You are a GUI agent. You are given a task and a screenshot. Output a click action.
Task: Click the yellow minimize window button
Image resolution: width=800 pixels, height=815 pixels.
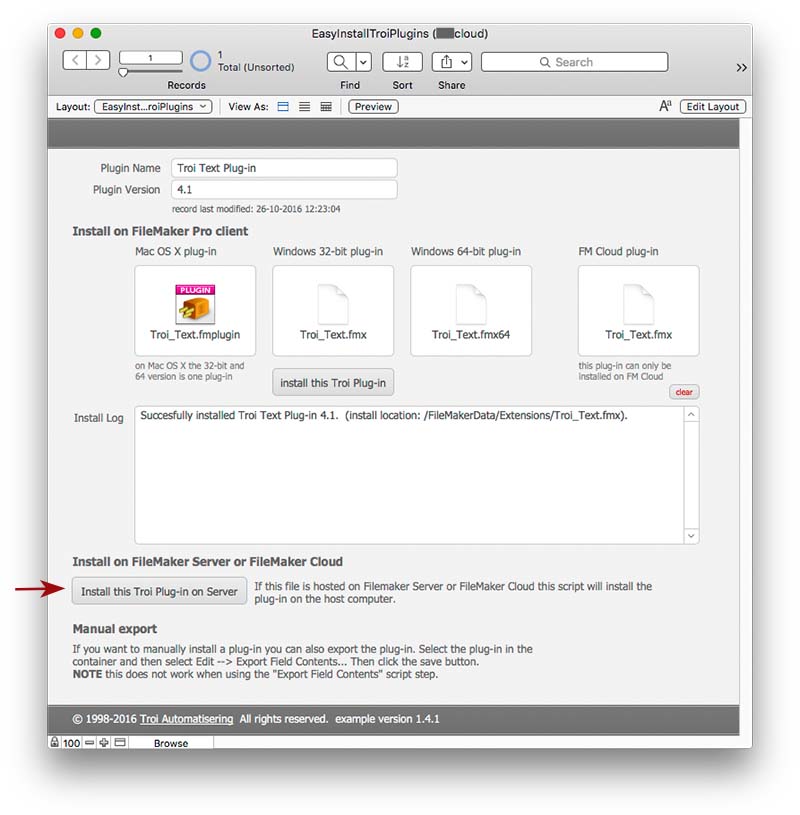[x=78, y=33]
